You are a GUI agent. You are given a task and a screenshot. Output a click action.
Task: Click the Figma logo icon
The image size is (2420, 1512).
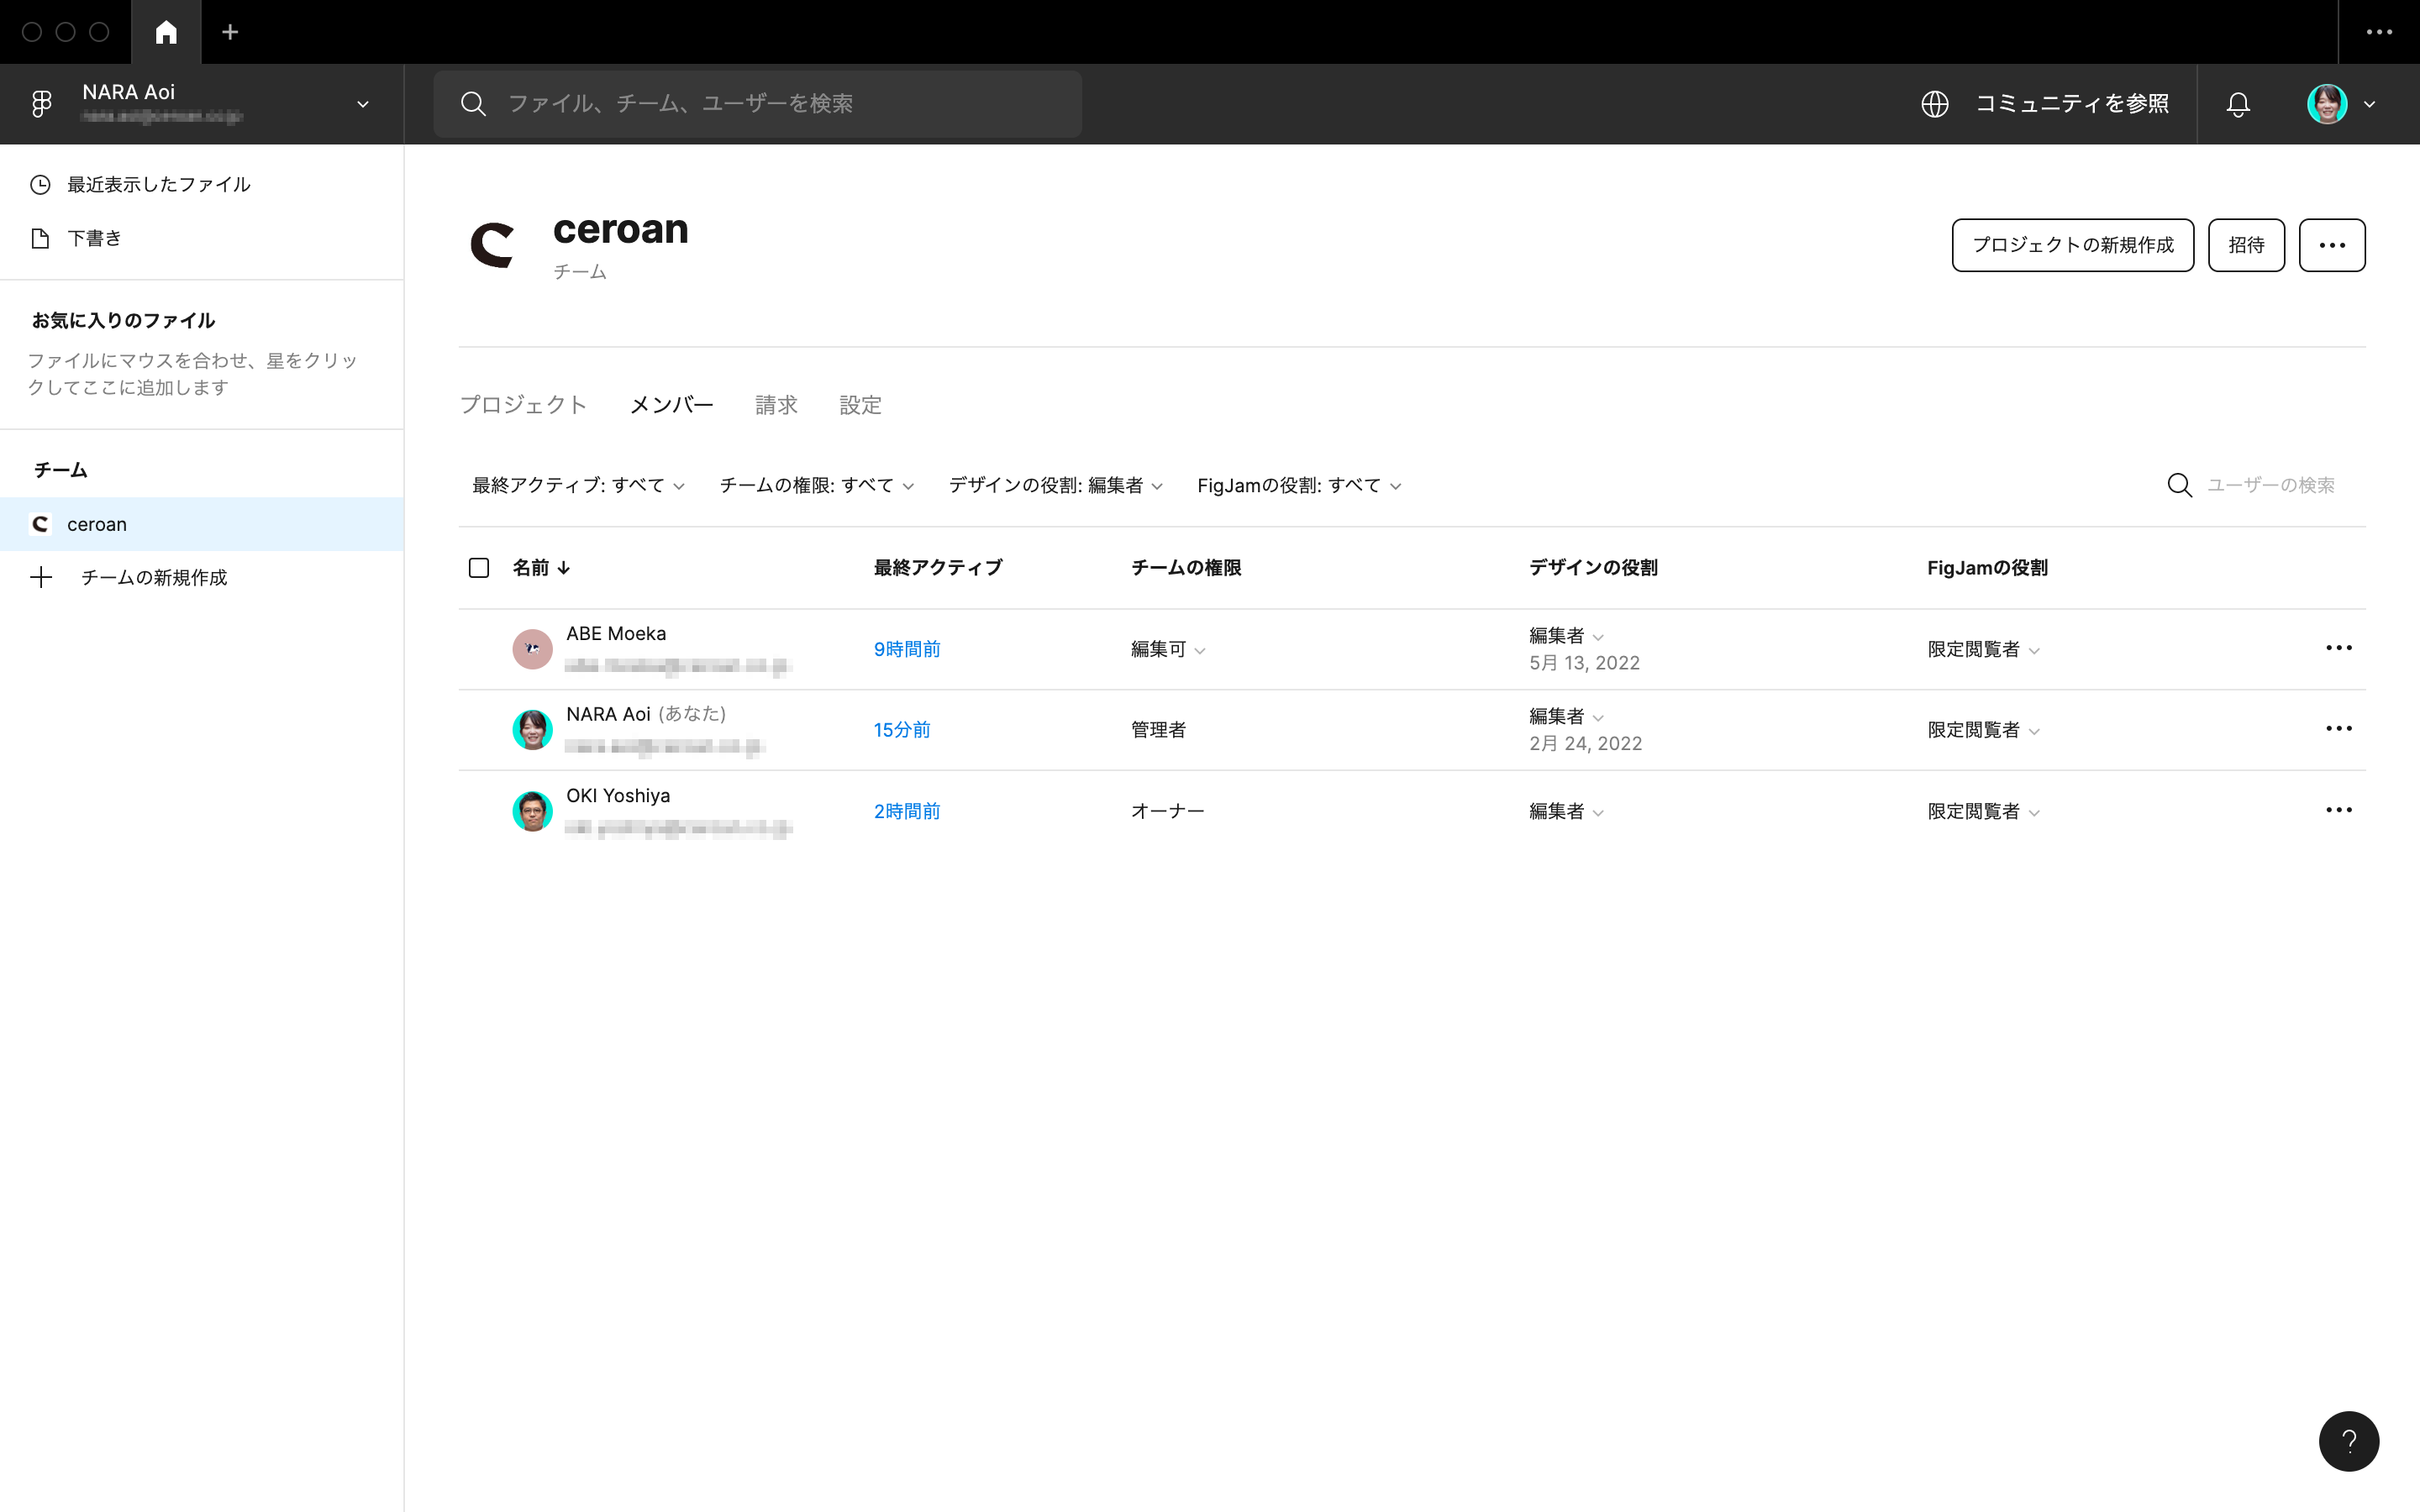coord(41,103)
